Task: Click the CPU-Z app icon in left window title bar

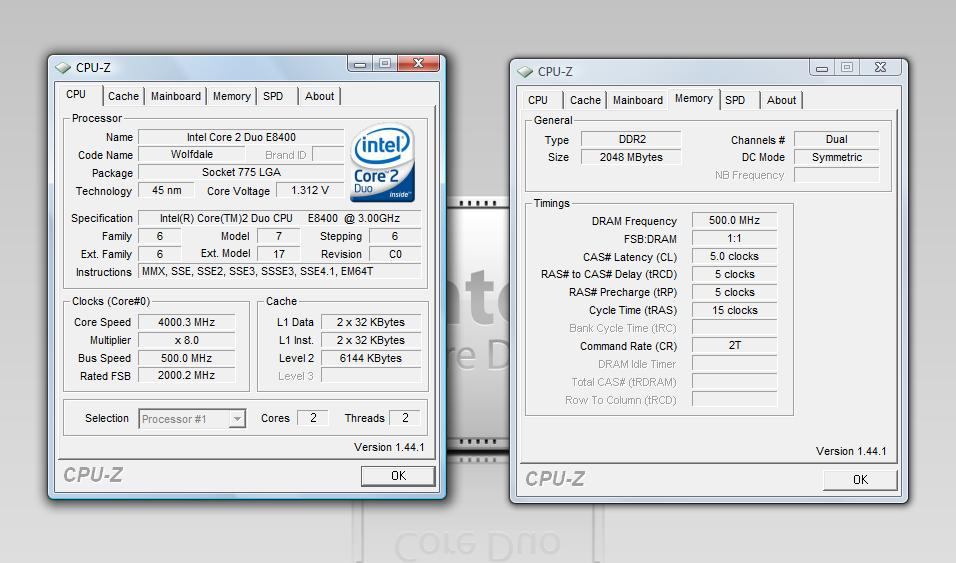Action: (63, 68)
